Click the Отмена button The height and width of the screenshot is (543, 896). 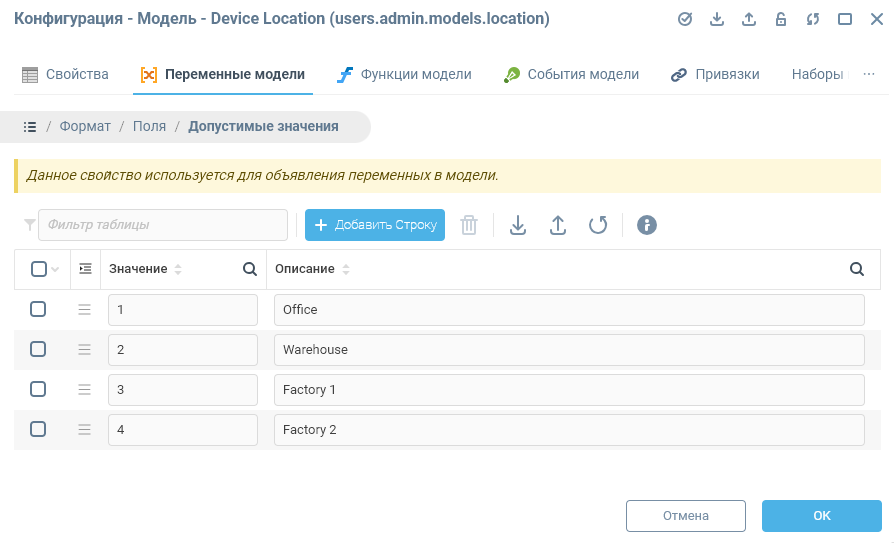coord(685,516)
